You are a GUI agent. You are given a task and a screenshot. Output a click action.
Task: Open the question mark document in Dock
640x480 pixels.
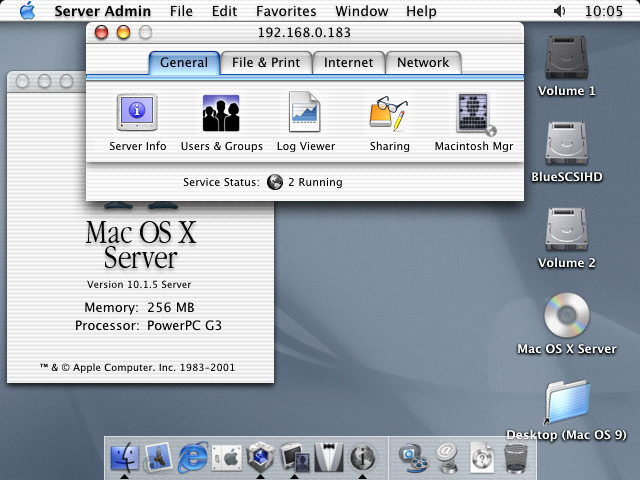(x=482, y=457)
